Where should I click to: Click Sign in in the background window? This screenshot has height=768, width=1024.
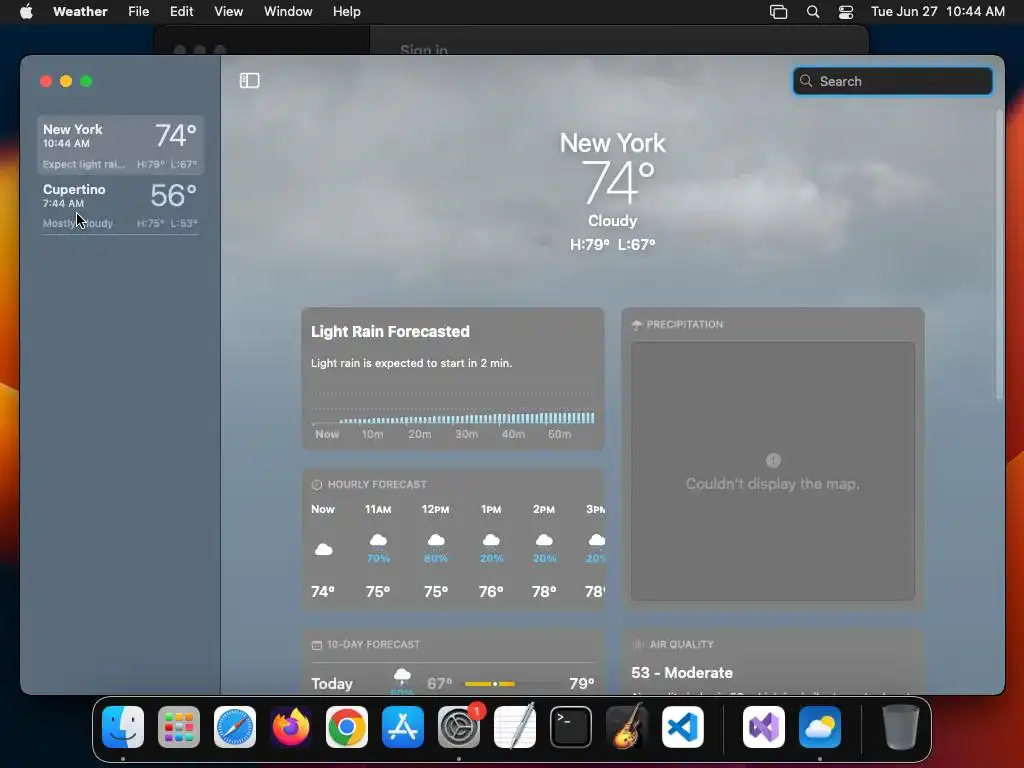click(x=424, y=50)
